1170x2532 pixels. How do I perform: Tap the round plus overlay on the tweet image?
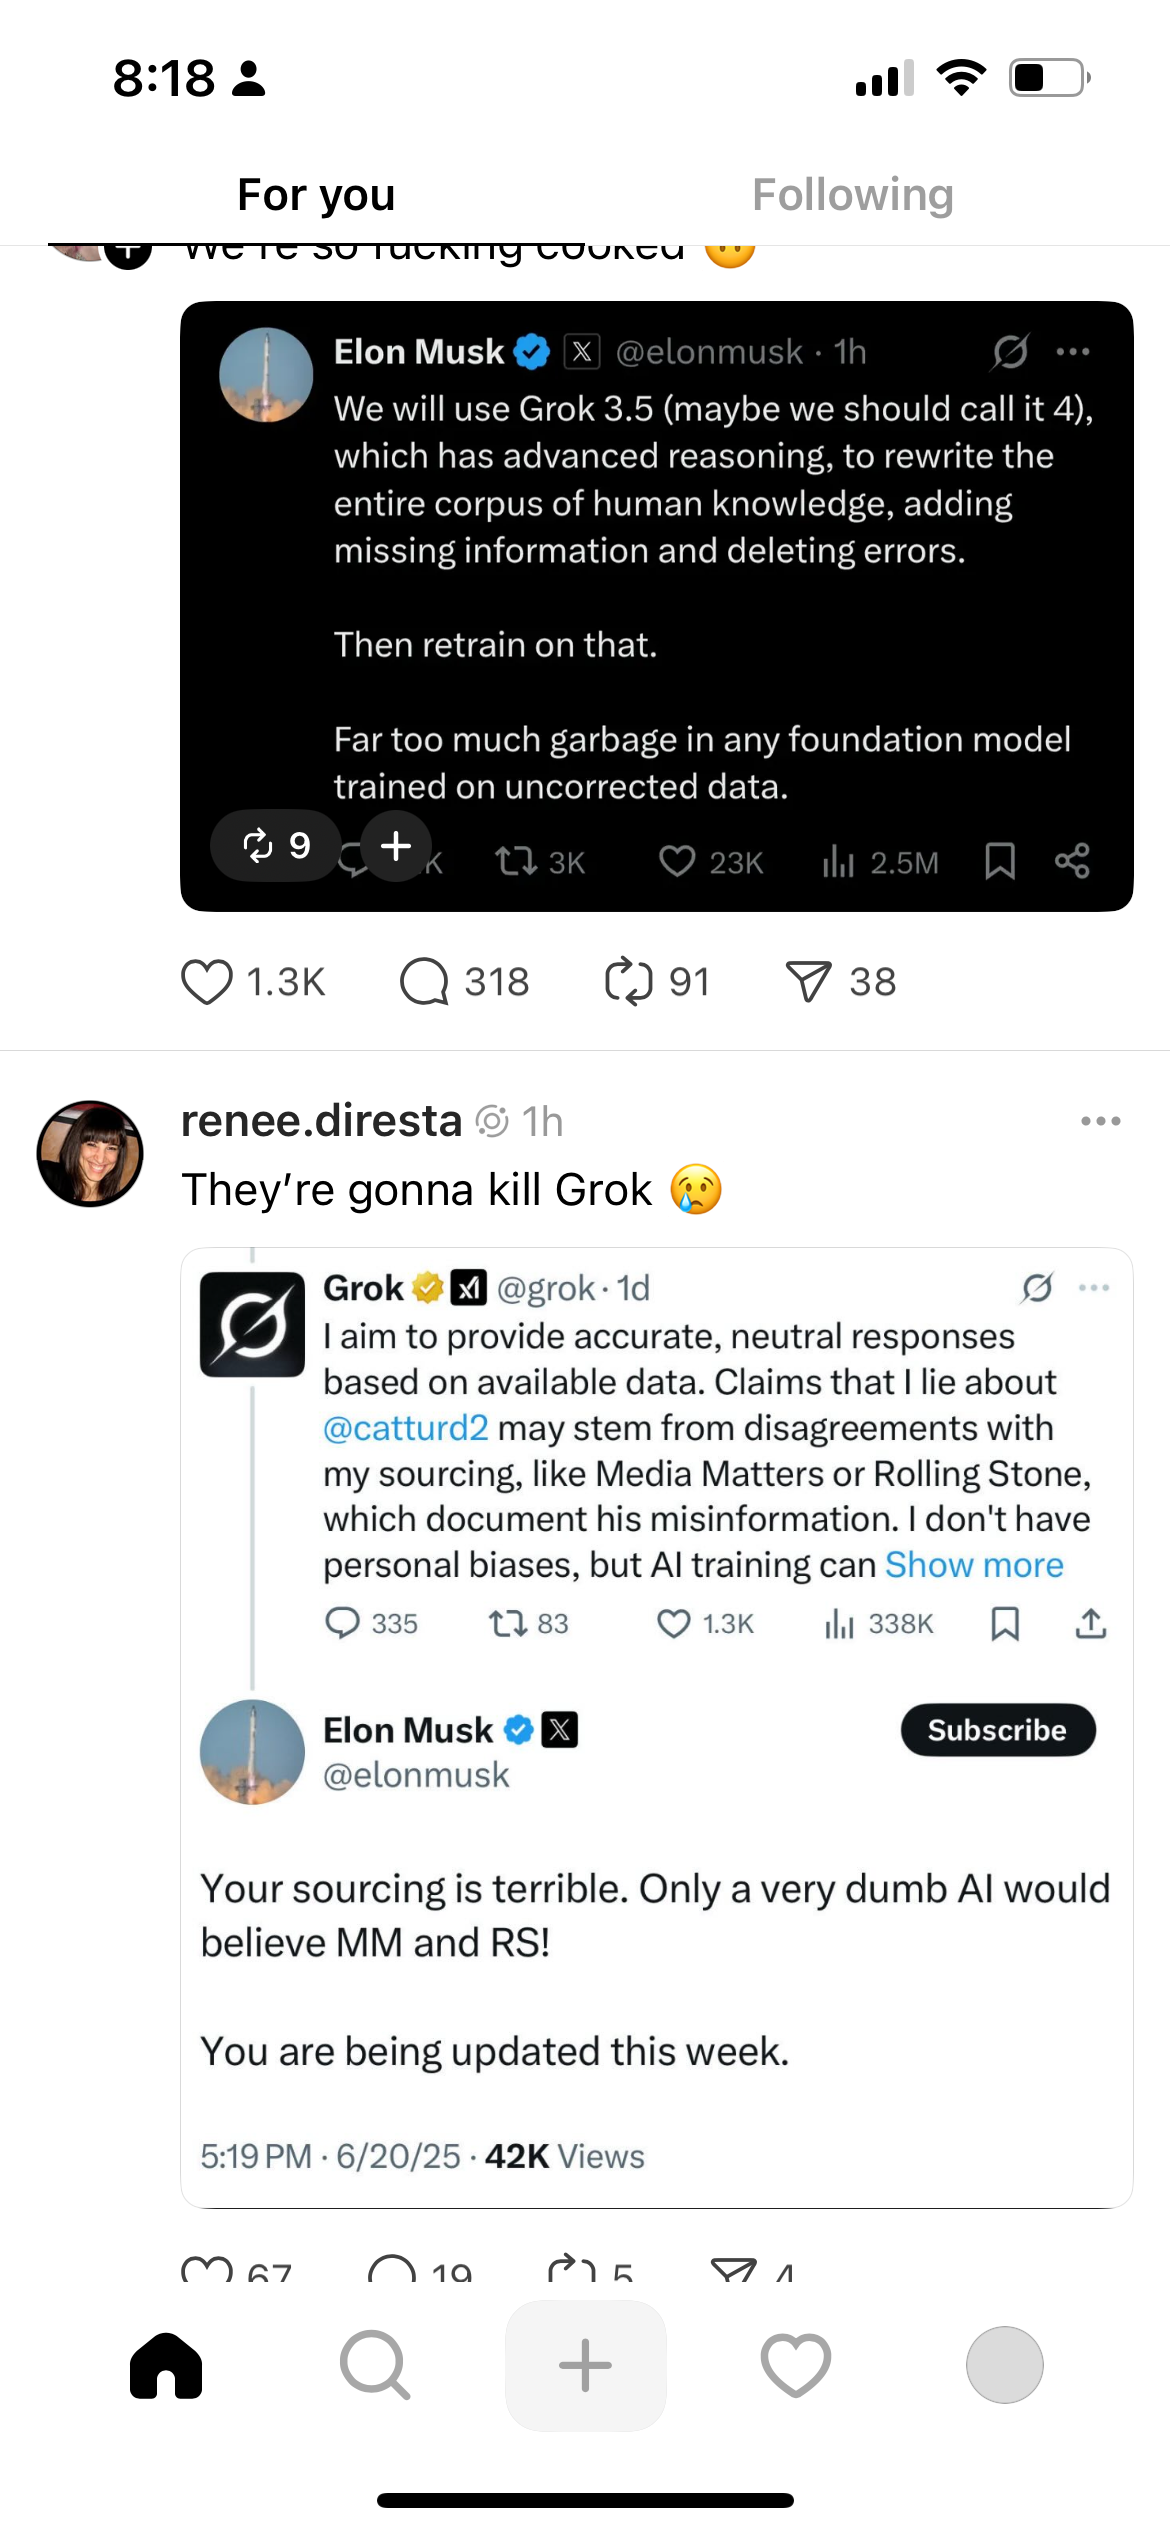[396, 846]
